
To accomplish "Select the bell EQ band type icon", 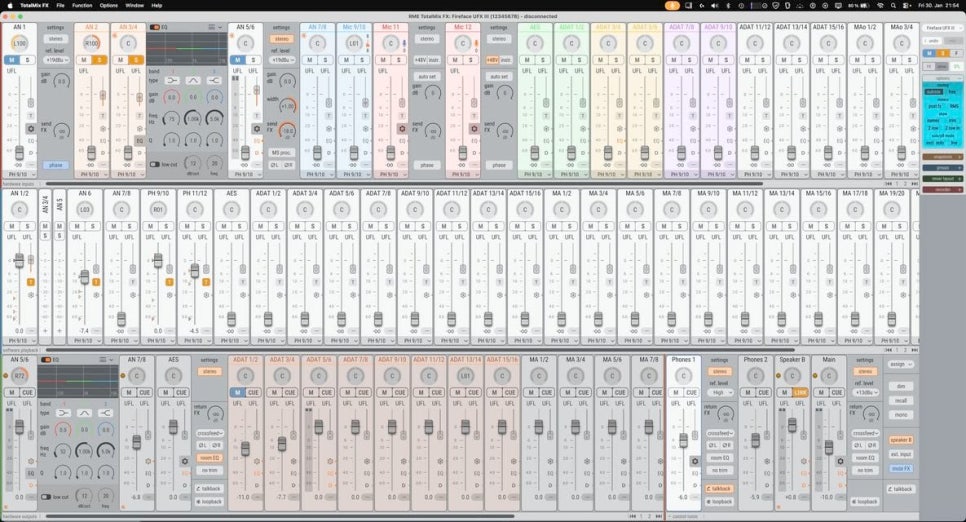I will coord(193,78).
